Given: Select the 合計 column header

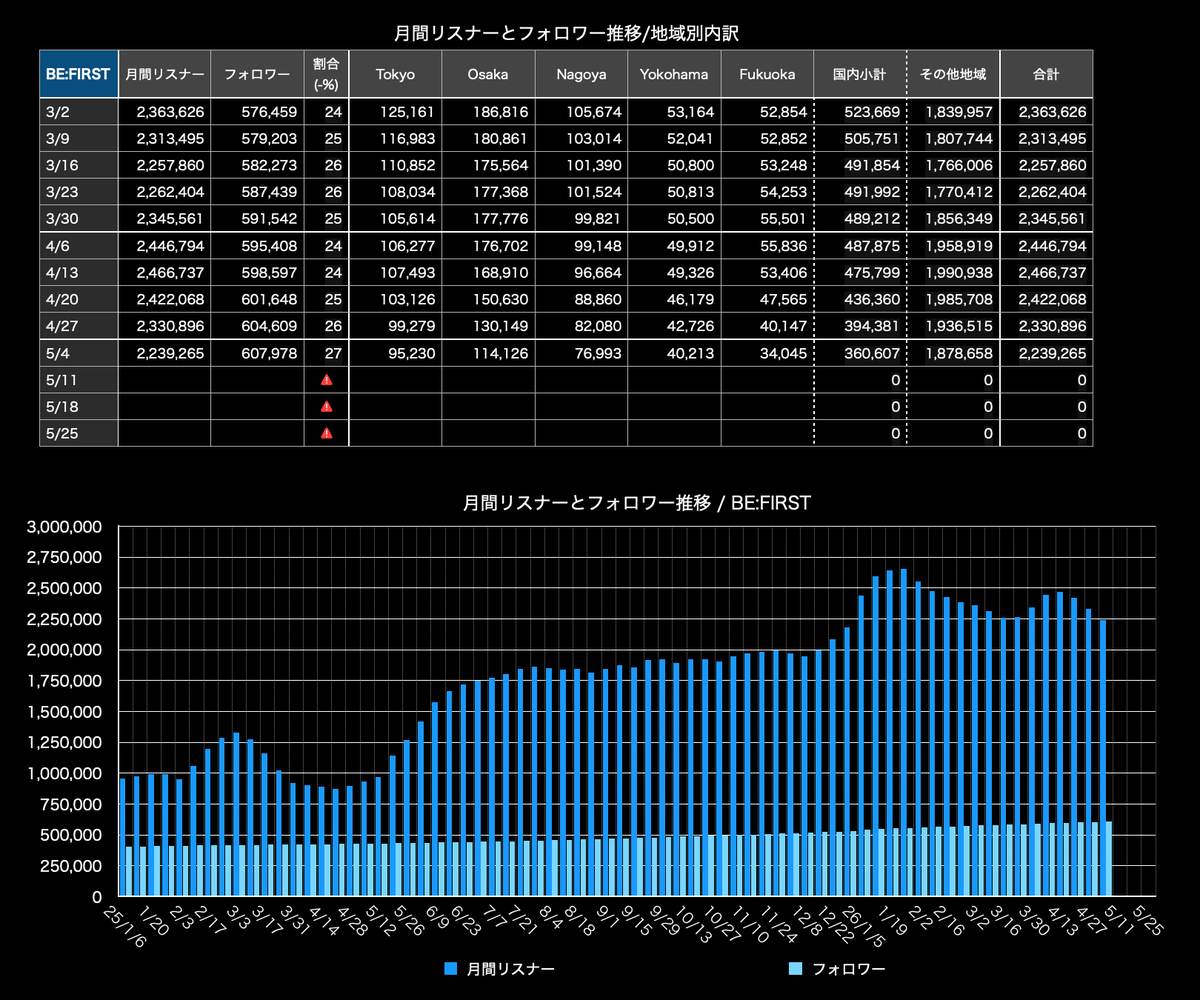Looking at the screenshot, I should pos(1046,74).
